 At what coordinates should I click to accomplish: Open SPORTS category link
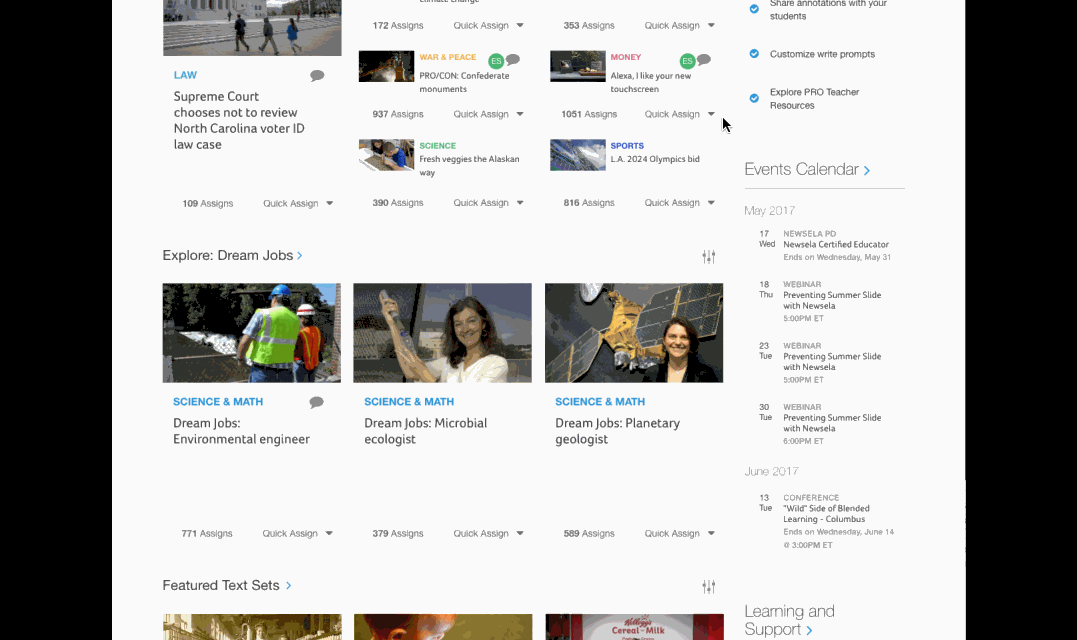click(626, 146)
